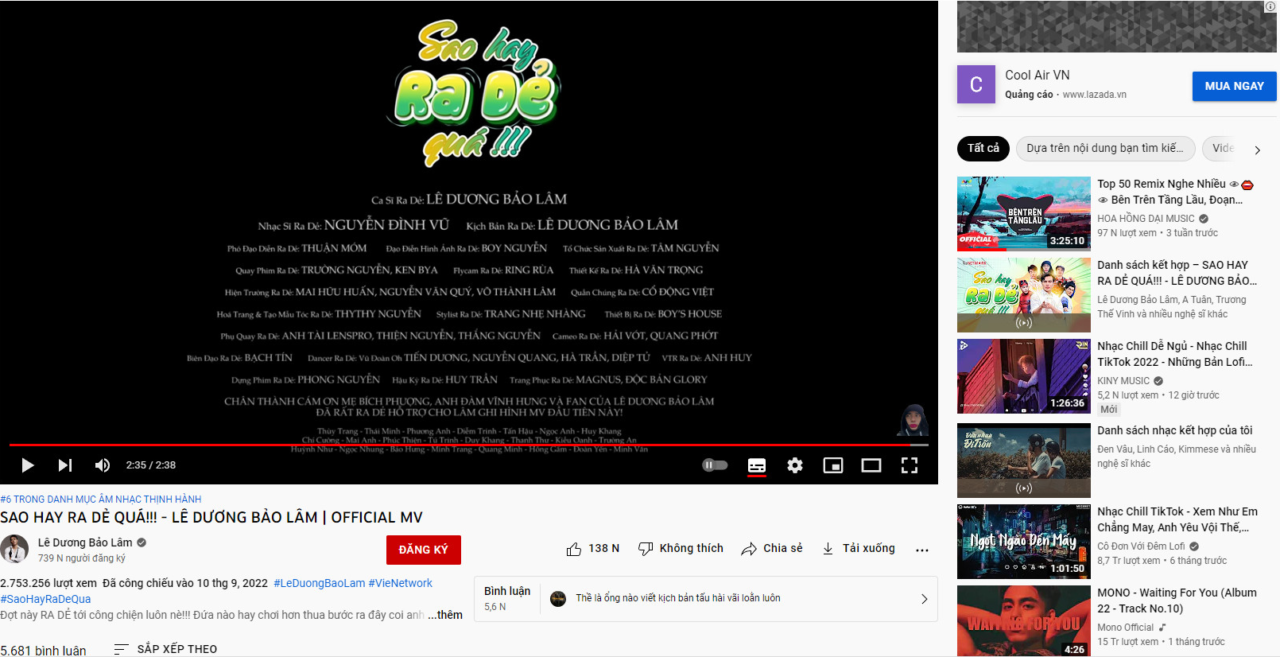Click the Cool Air VN ad title

tap(1037, 75)
